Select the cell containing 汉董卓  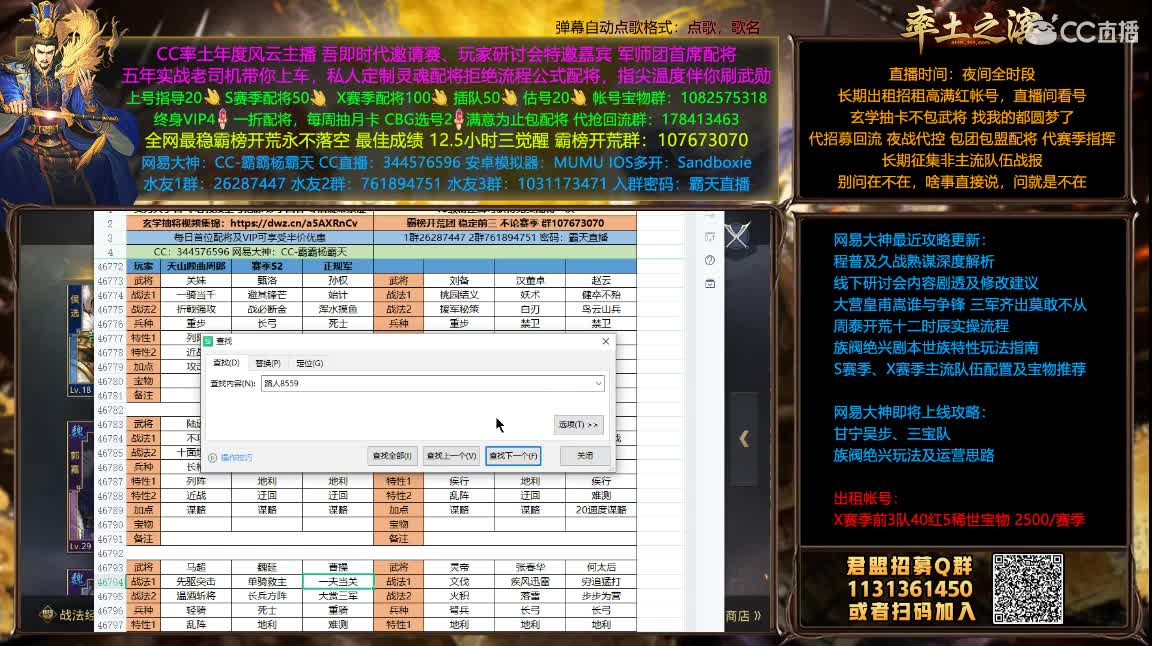click(x=530, y=280)
